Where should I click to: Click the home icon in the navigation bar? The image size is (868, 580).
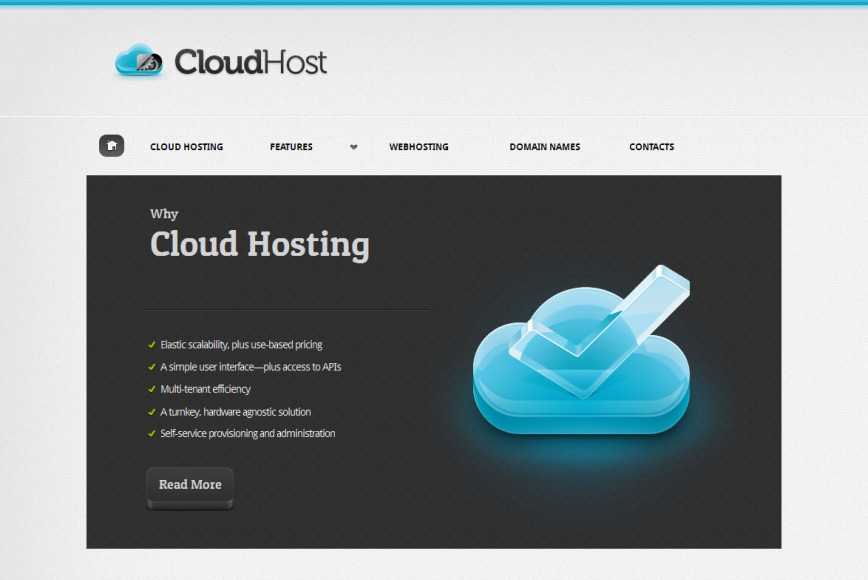[111, 145]
